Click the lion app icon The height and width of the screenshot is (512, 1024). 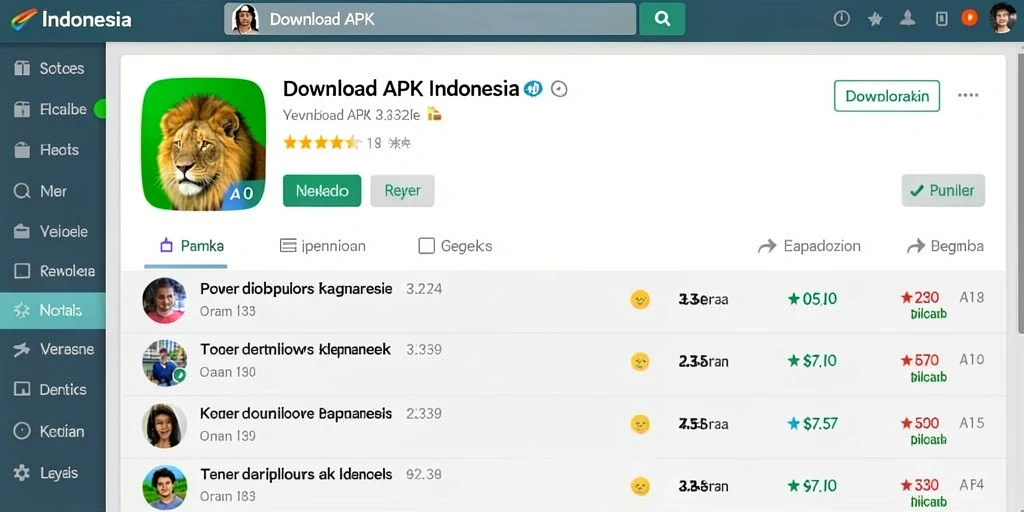point(204,144)
